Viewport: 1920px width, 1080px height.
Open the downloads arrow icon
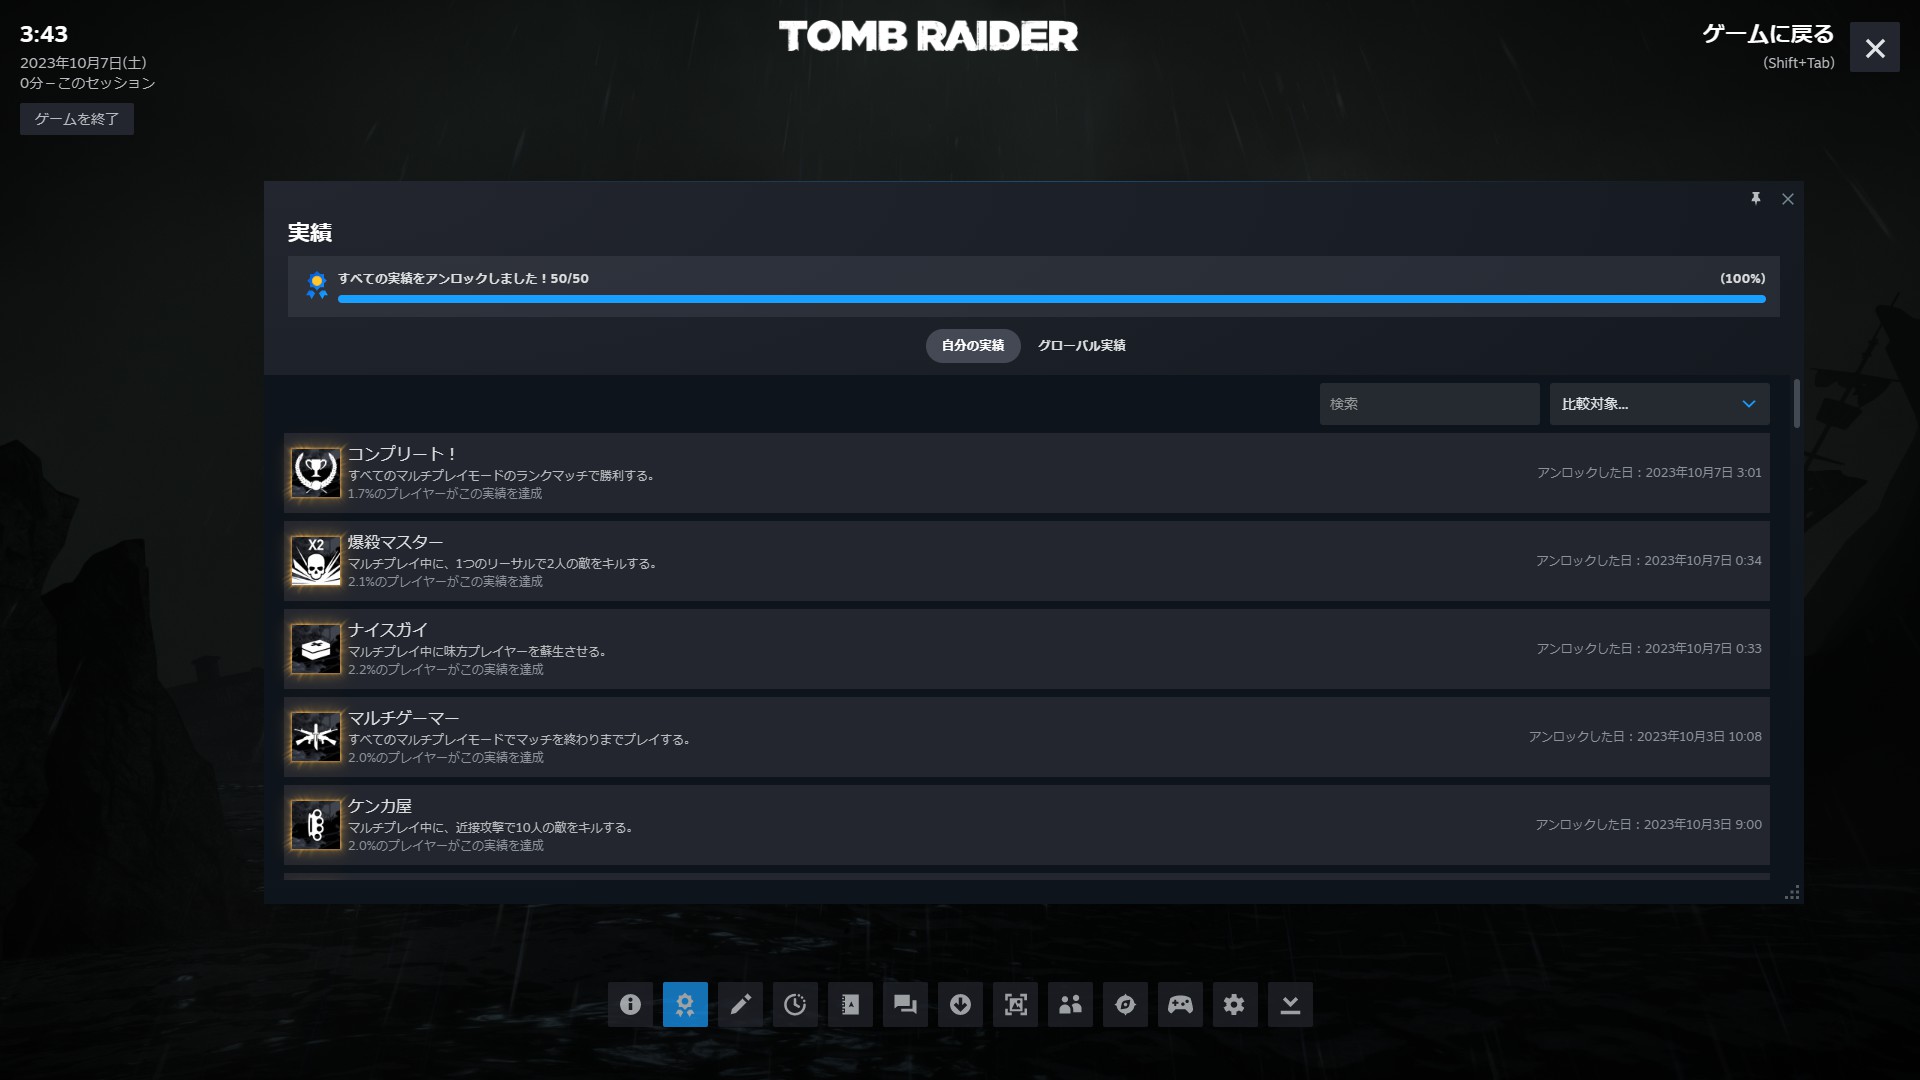tap(960, 1004)
